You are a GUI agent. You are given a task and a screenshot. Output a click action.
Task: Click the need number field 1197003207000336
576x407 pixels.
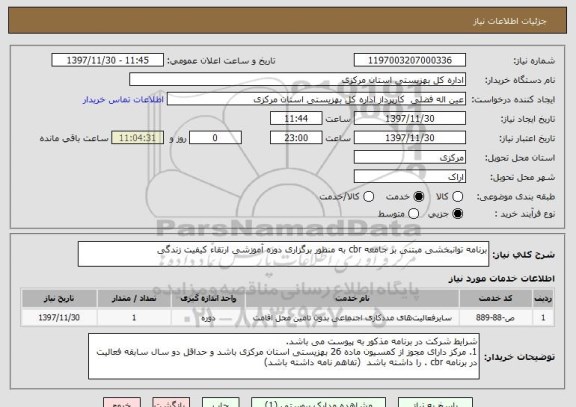[x=410, y=60]
